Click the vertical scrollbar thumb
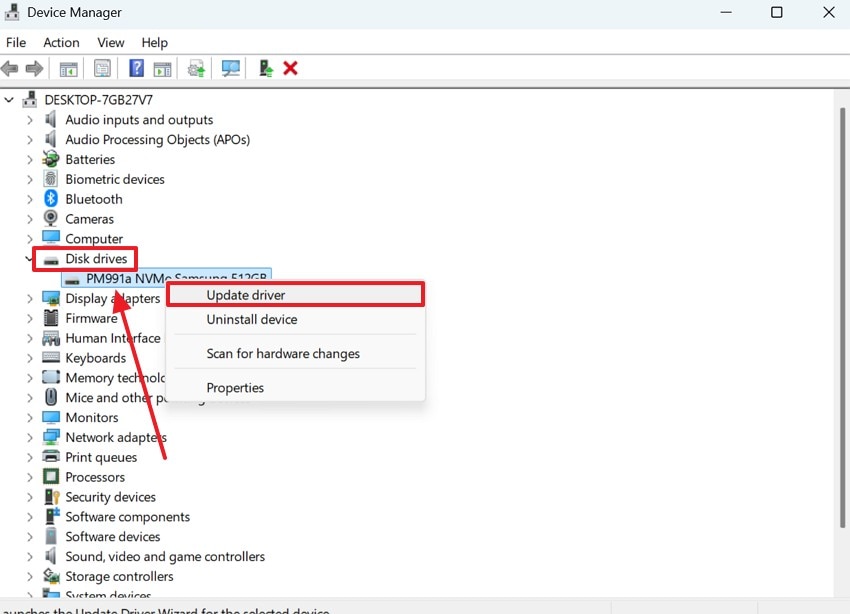 pyautogui.click(x=842, y=317)
